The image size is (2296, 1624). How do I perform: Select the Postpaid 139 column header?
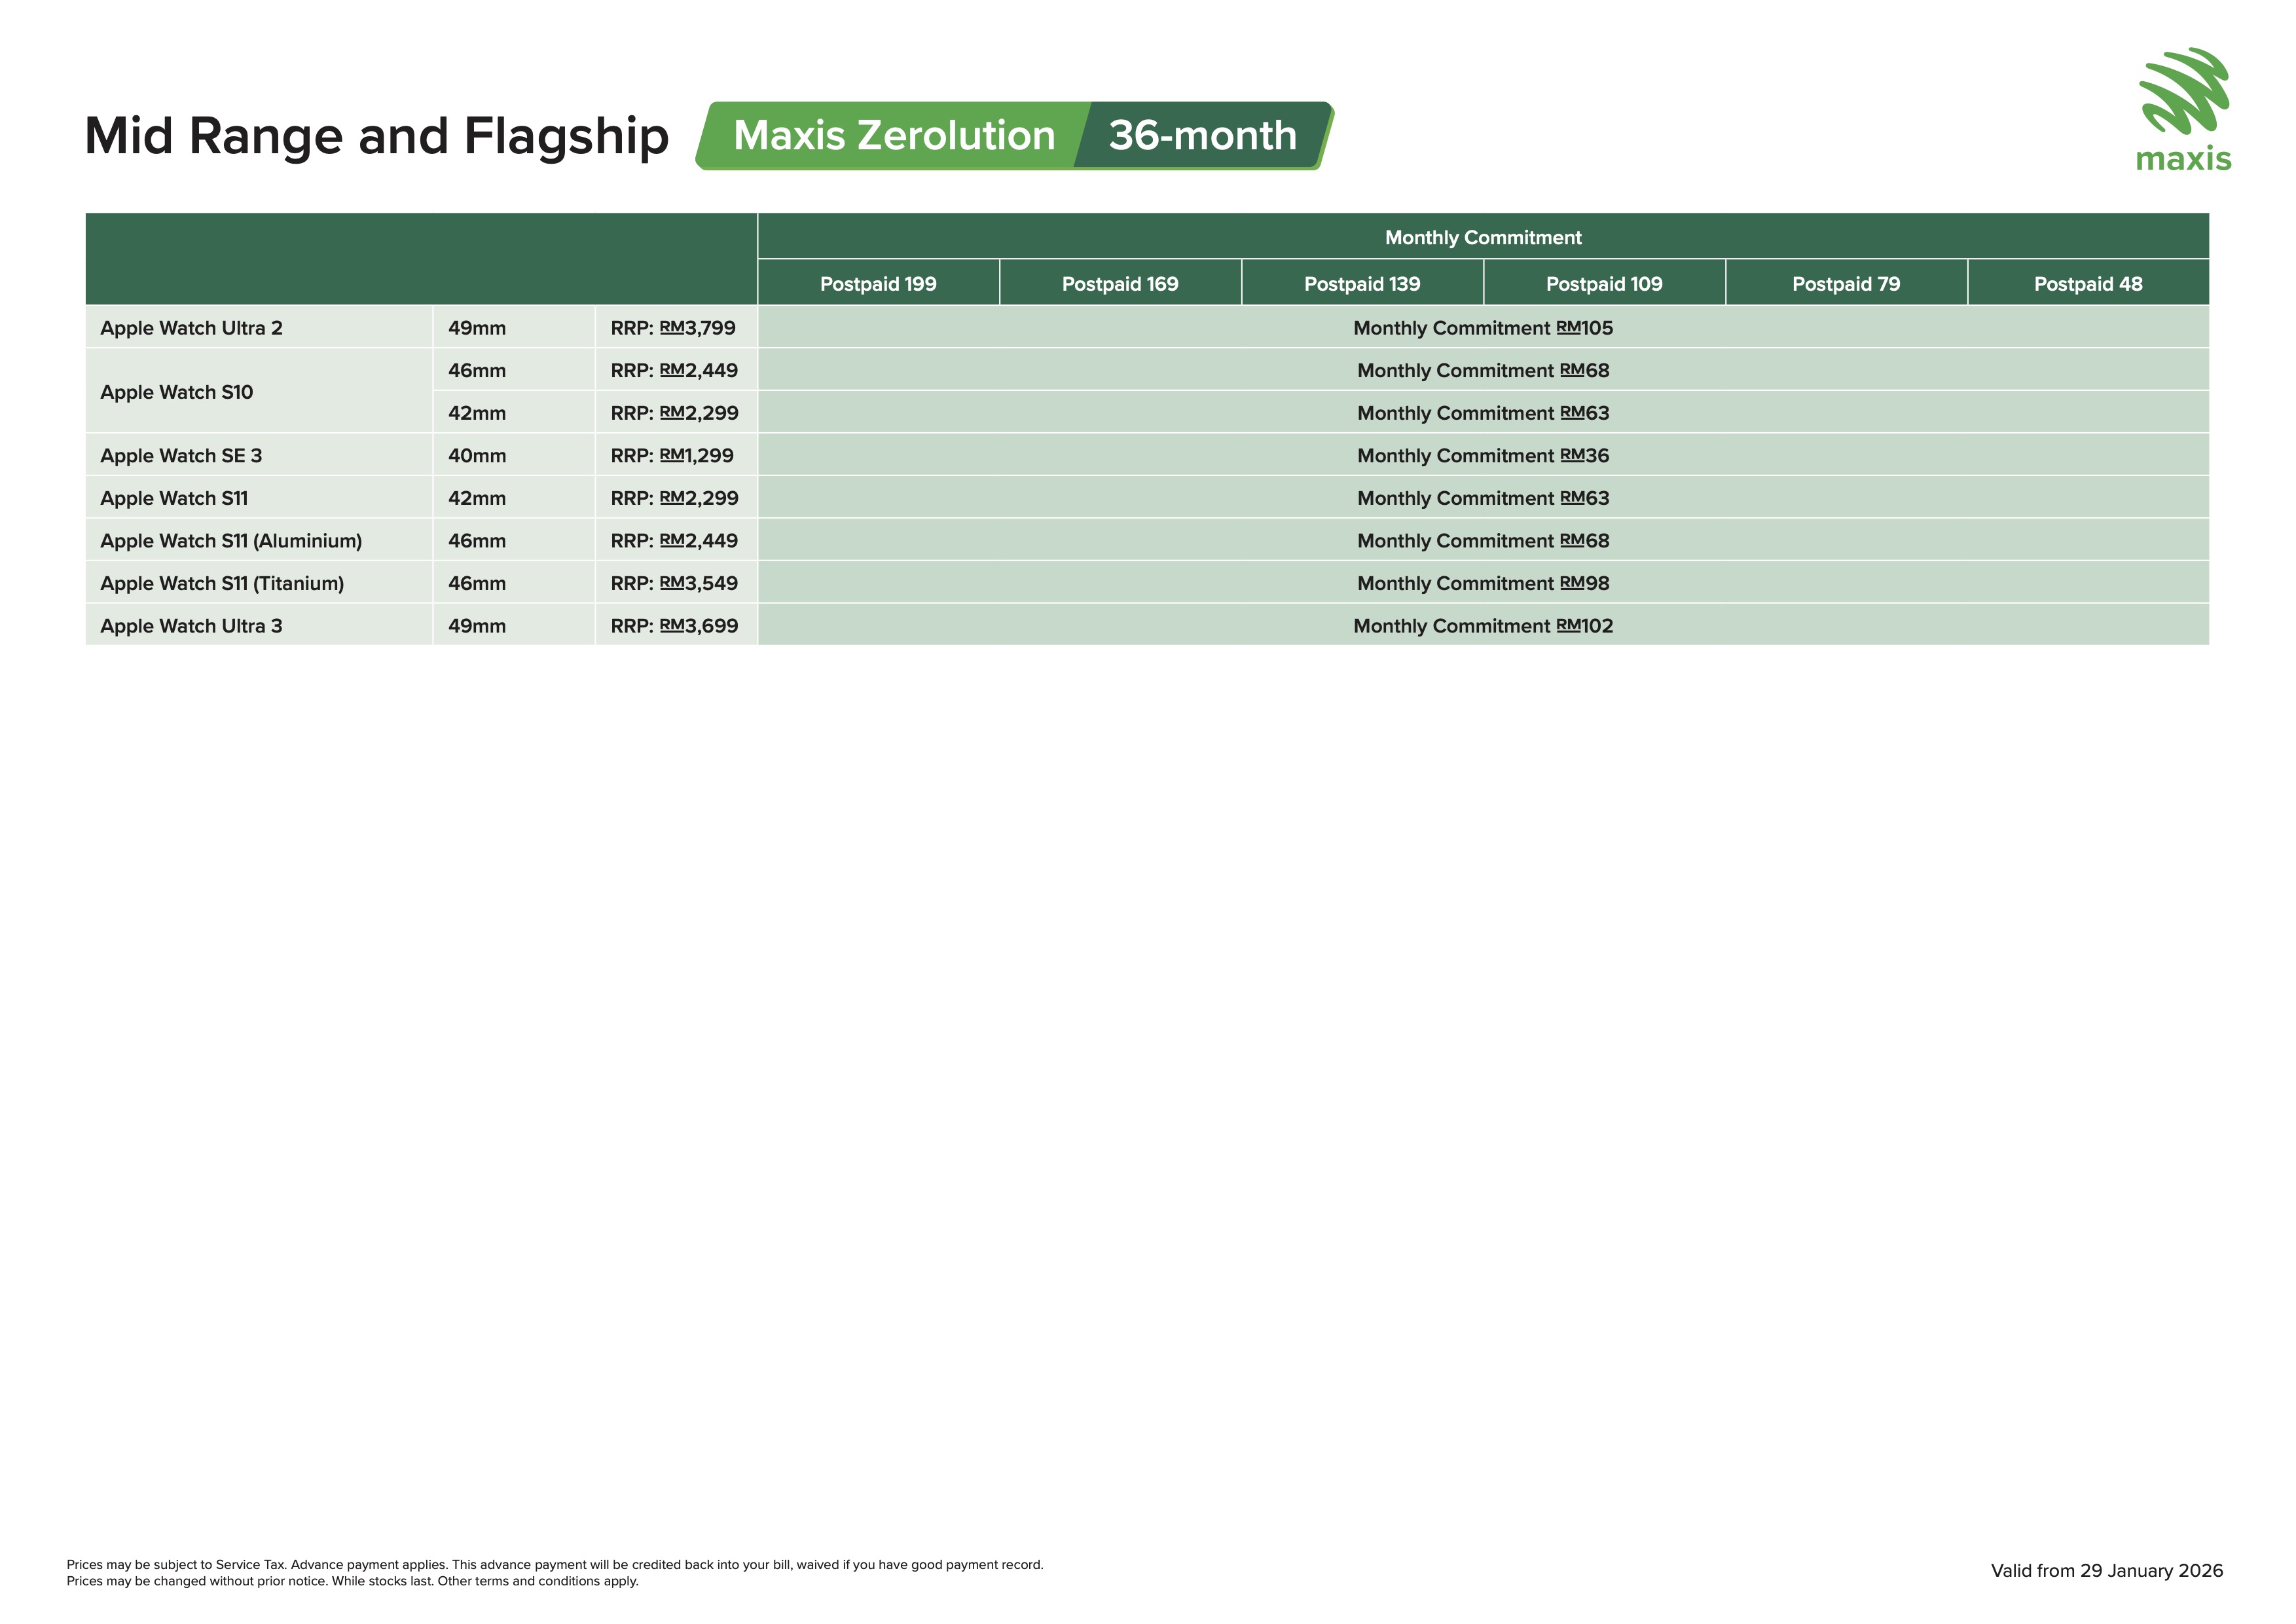tap(1362, 284)
